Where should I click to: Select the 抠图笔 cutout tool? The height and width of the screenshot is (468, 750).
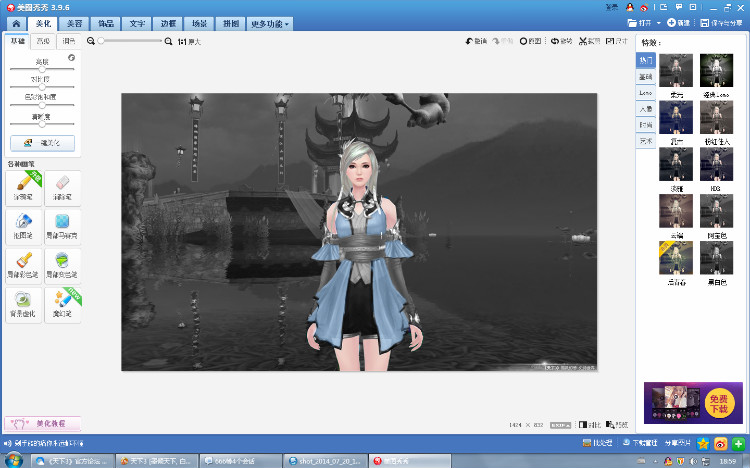tap(23, 227)
